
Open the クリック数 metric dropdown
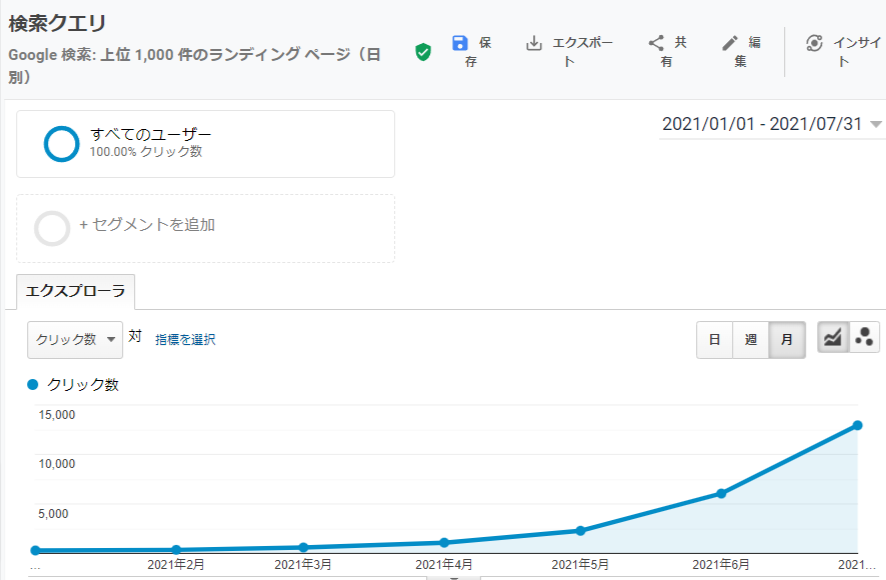(x=75, y=340)
